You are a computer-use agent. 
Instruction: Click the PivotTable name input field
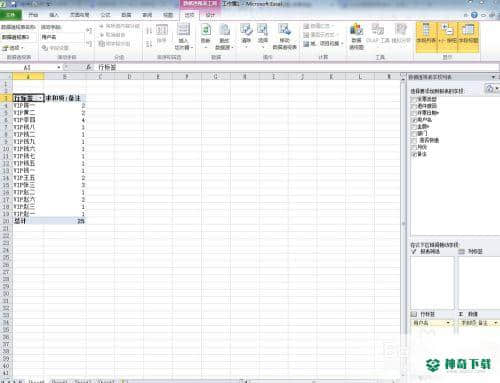click(x=19, y=37)
